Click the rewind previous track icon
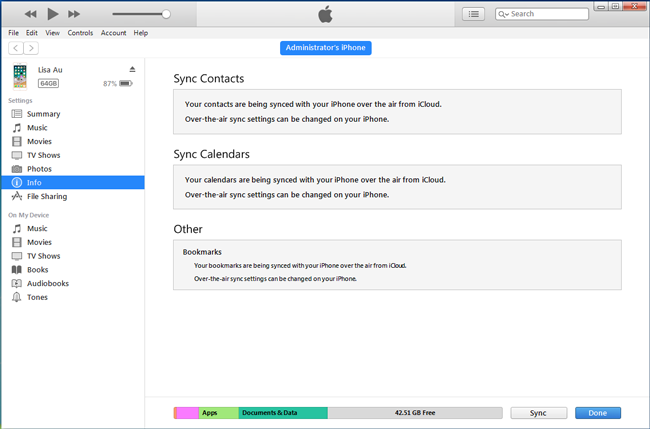The width and height of the screenshot is (650, 429). click(31, 14)
